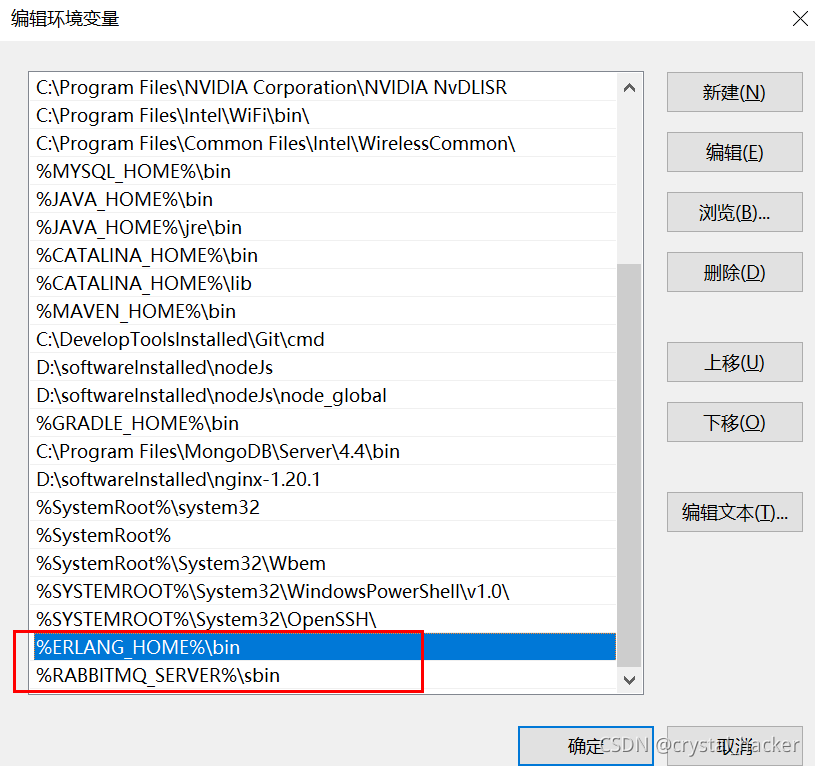Click 下移(O) to move entry down
Screen dimensions: 815x766
point(734,422)
